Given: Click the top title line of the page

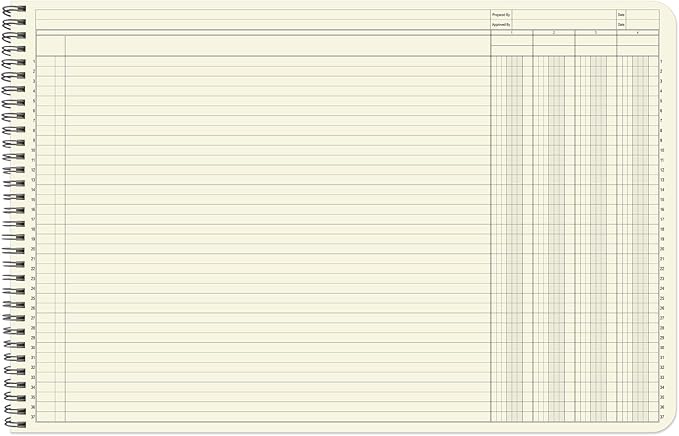Looking at the screenshot, I should (x=260, y=14).
